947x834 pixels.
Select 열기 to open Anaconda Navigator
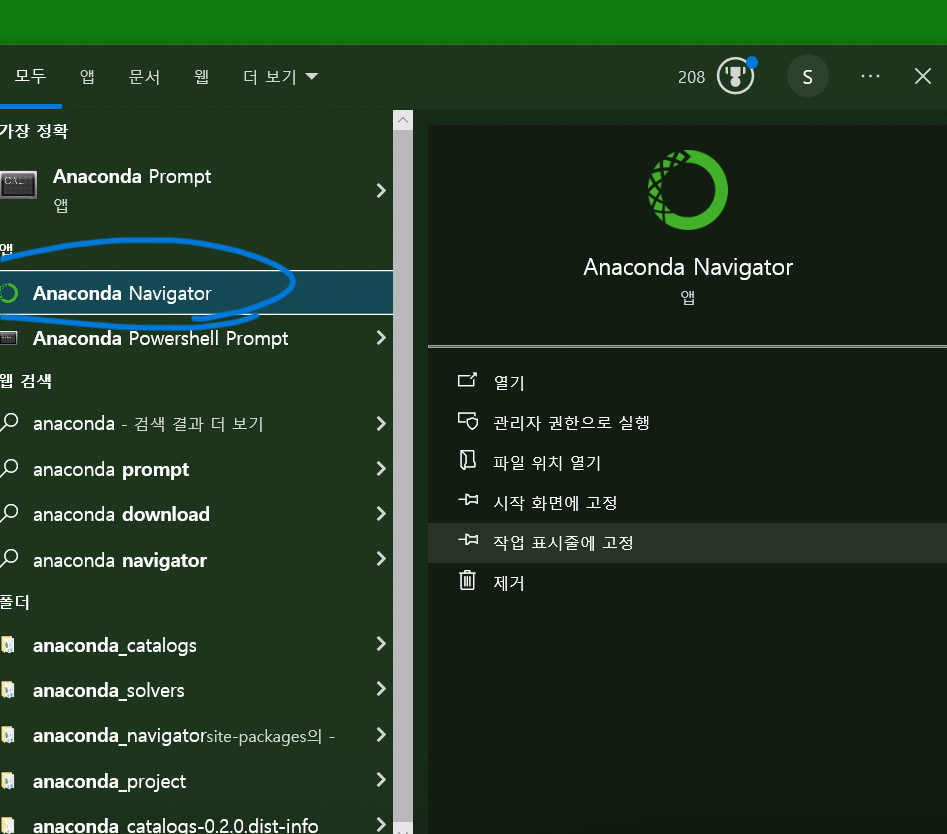[687, 382]
